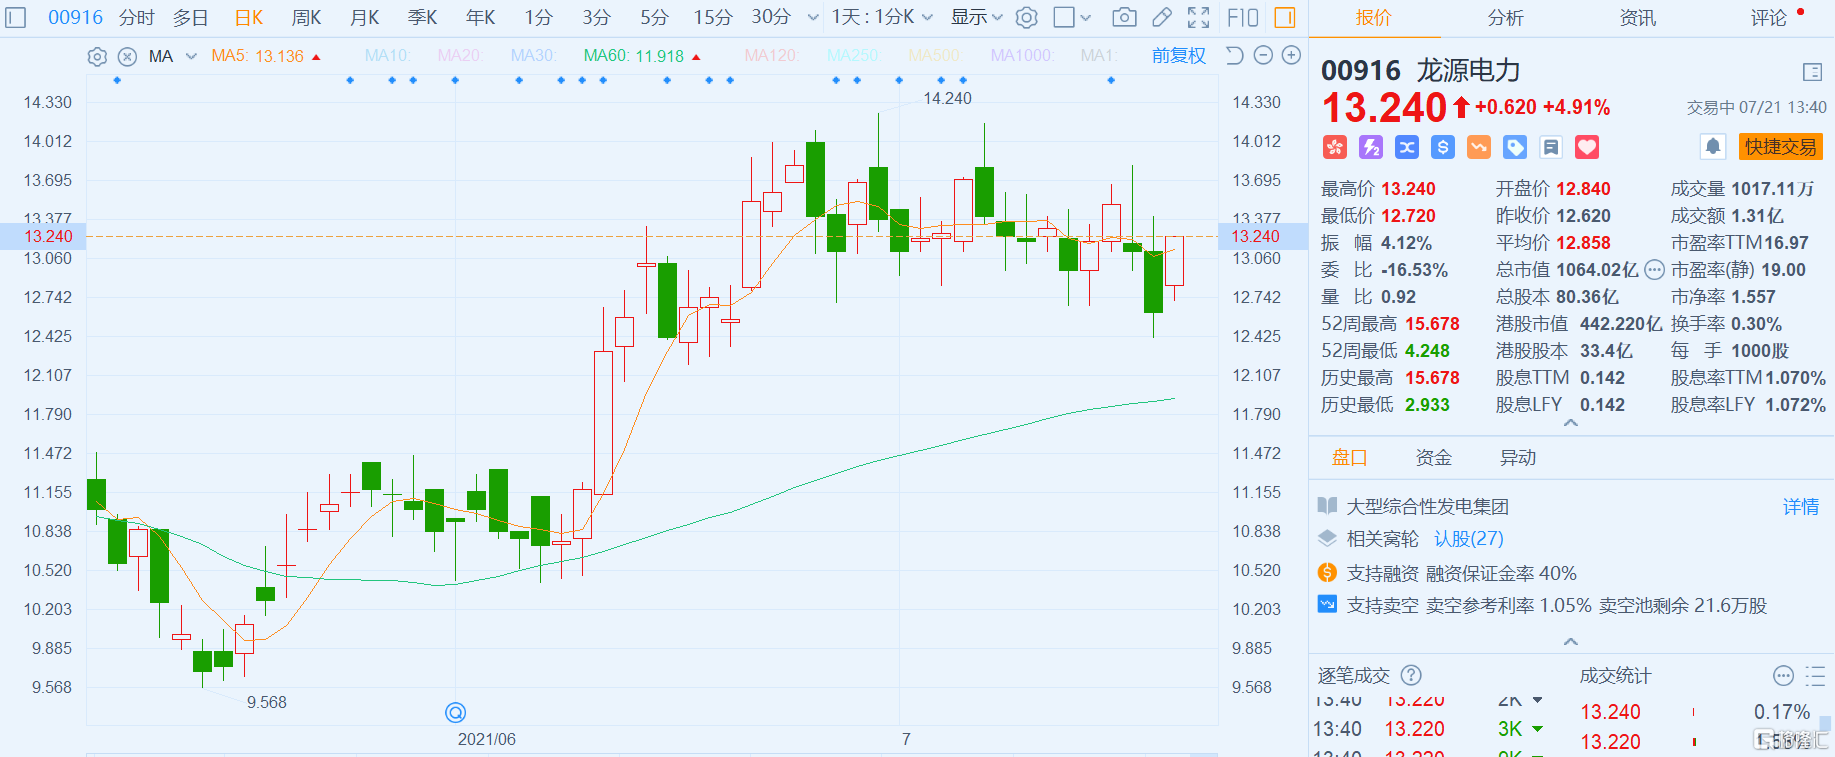
Task: Open layout square dropdown arrow
Action: pos(1086,17)
